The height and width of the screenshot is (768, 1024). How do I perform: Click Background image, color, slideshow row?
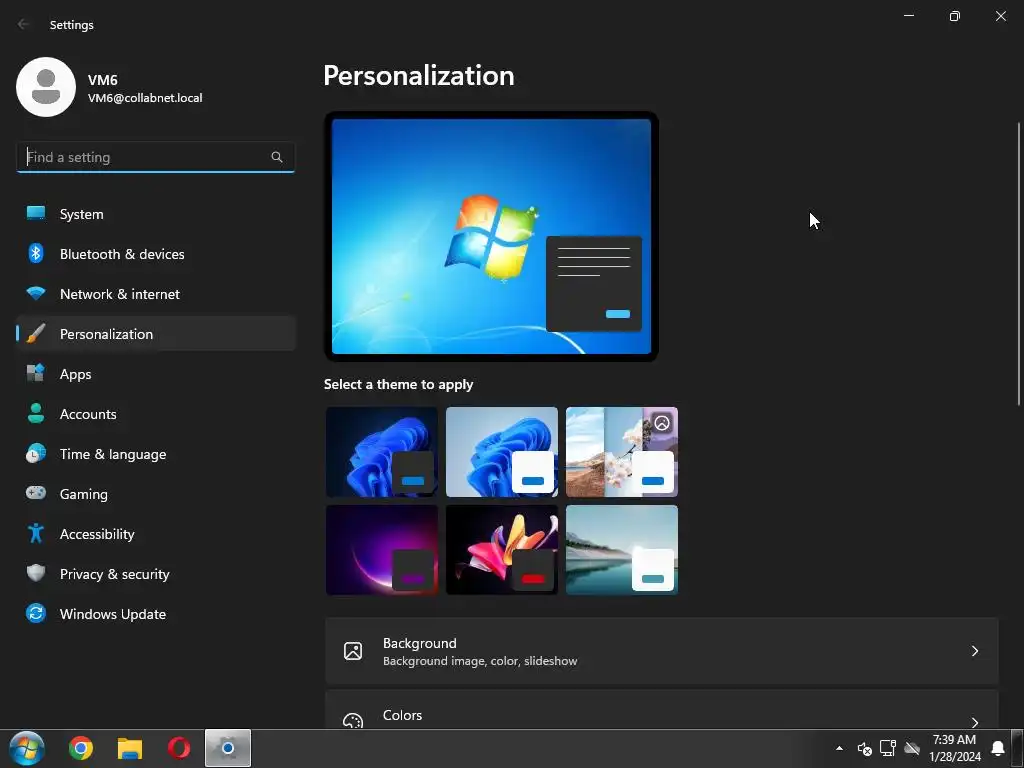click(x=662, y=651)
